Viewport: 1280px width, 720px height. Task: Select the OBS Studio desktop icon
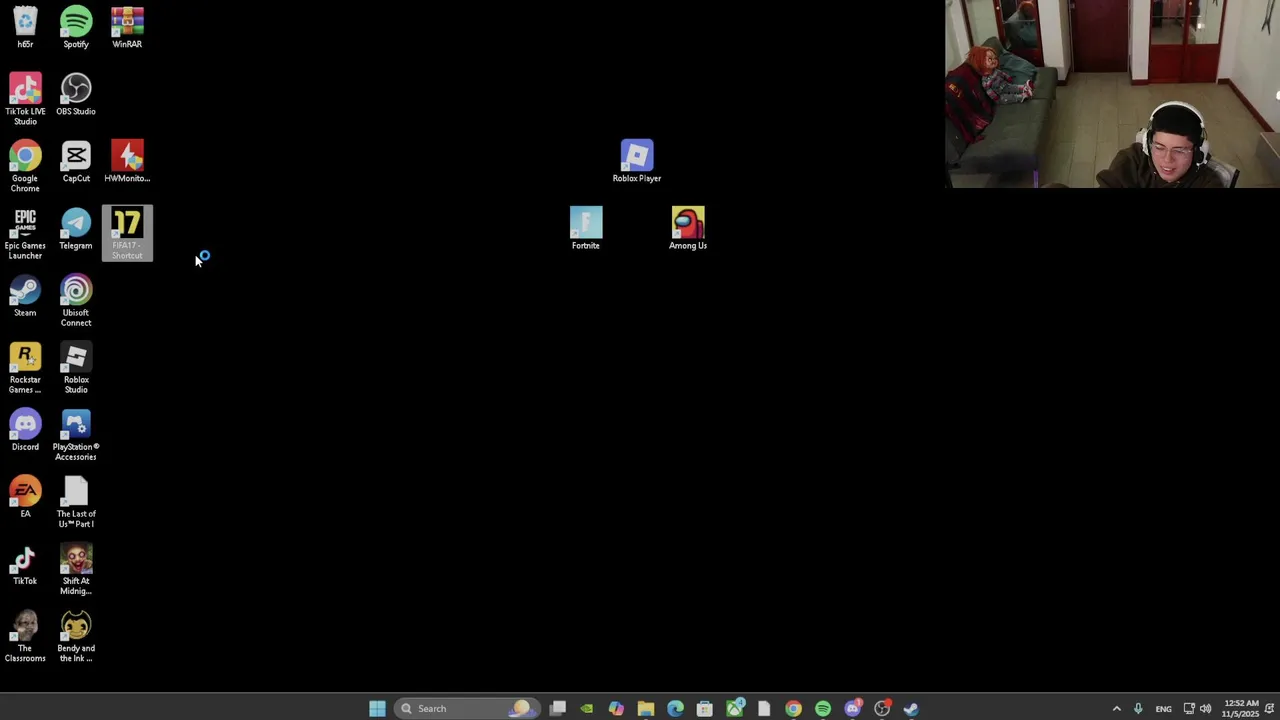pos(76,95)
